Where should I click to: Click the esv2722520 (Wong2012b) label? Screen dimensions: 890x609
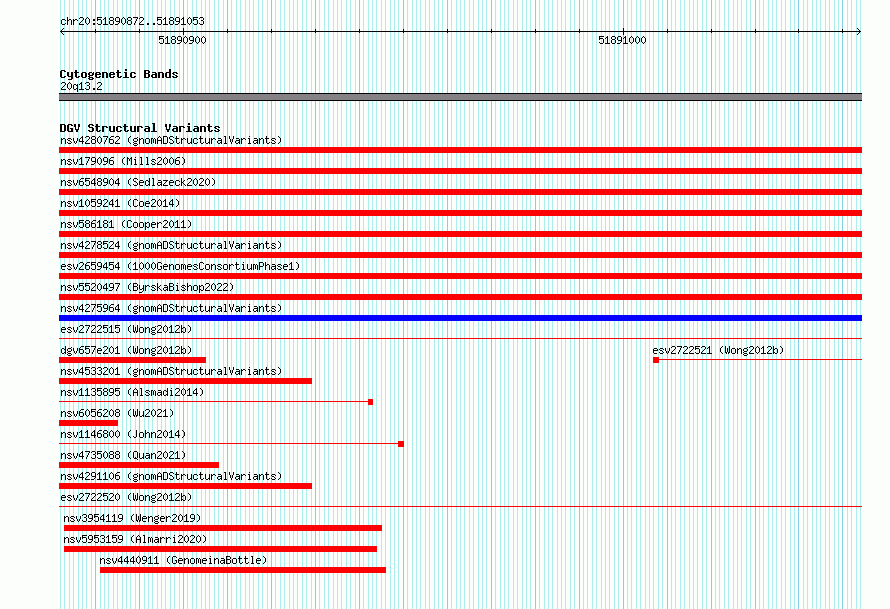[x=126, y=497]
